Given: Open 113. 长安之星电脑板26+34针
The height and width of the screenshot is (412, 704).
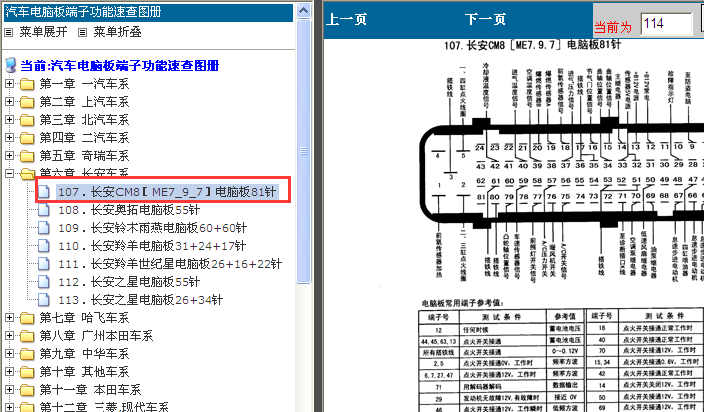Looking at the screenshot, I should [x=141, y=299].
